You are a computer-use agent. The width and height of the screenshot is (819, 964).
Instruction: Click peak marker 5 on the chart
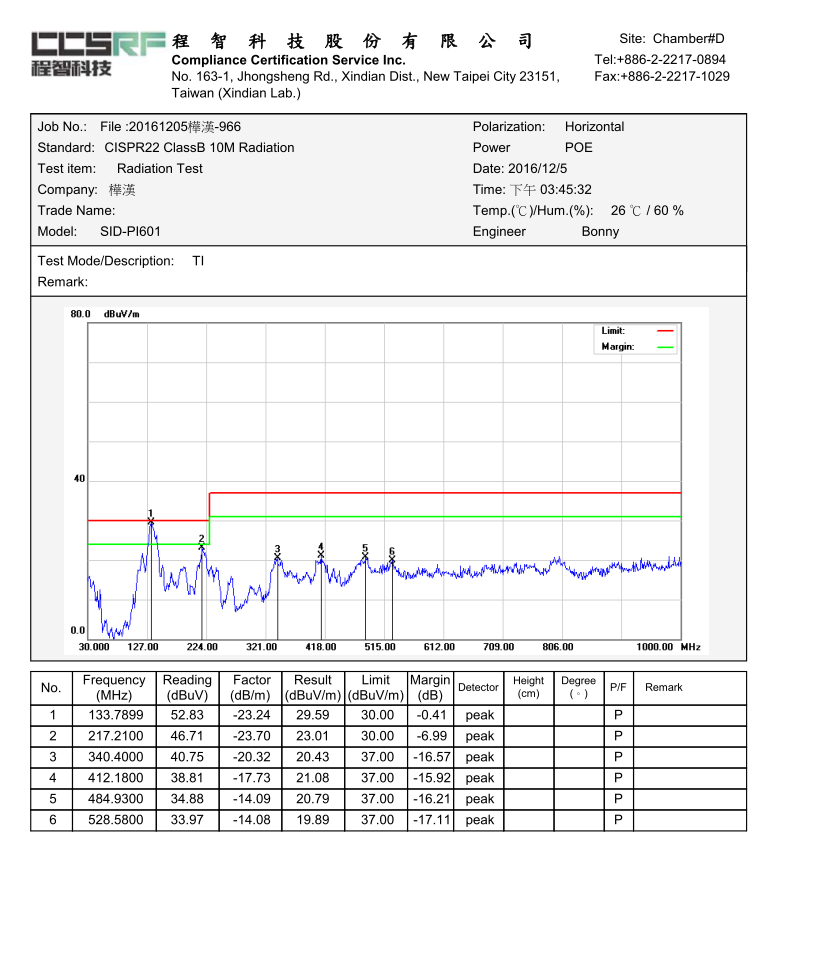(365, 555)
